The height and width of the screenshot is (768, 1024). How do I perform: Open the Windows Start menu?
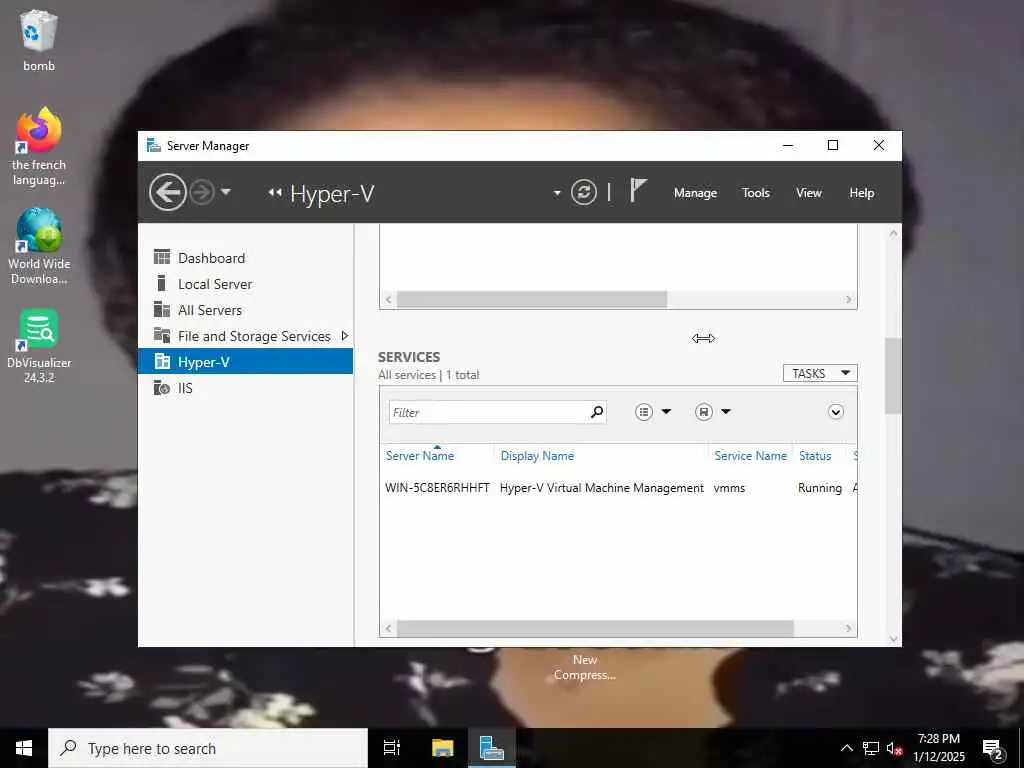coord(24,748)
